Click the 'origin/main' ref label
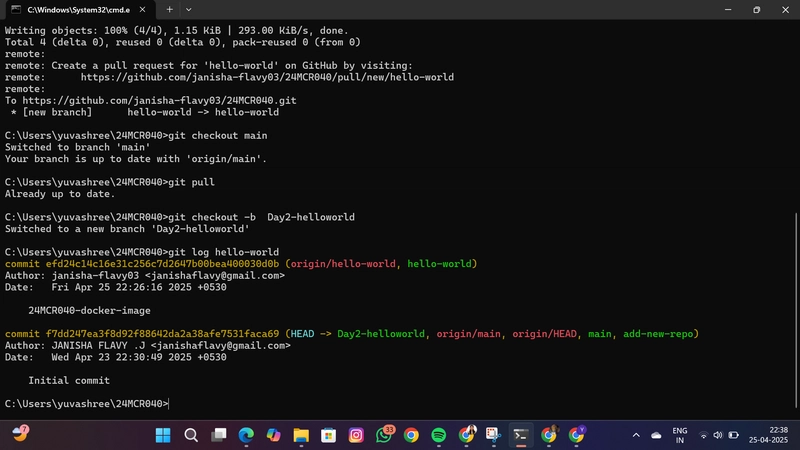The width and height of the screenshot is (800, 450). pos(468,334)
